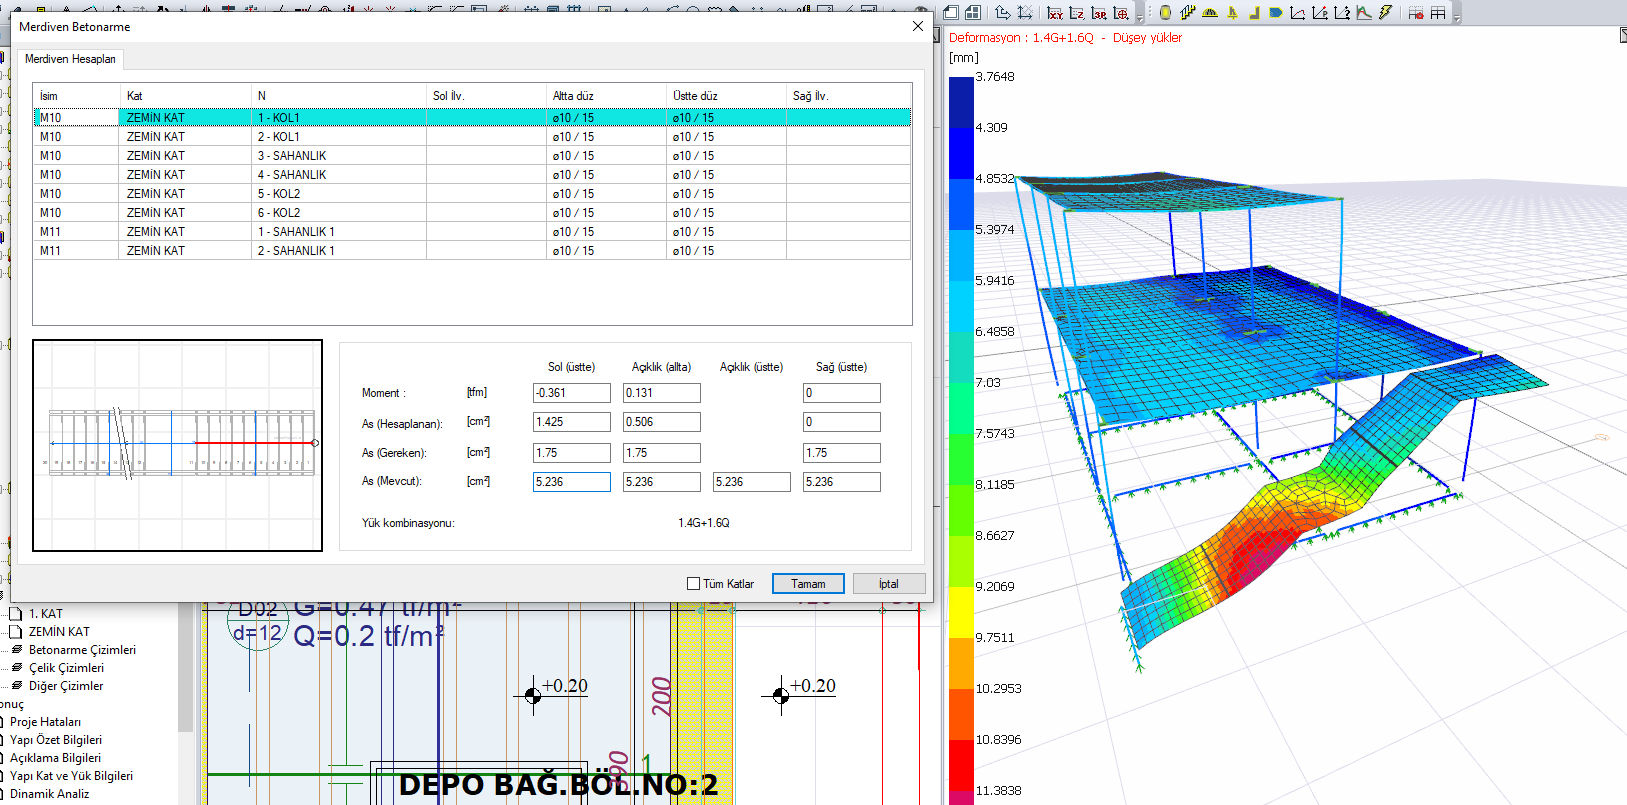This screenshot has height=805, width=1627.
Task: Click As (Mevcut) Sol (üstte) field
Action: click(572, 482)
